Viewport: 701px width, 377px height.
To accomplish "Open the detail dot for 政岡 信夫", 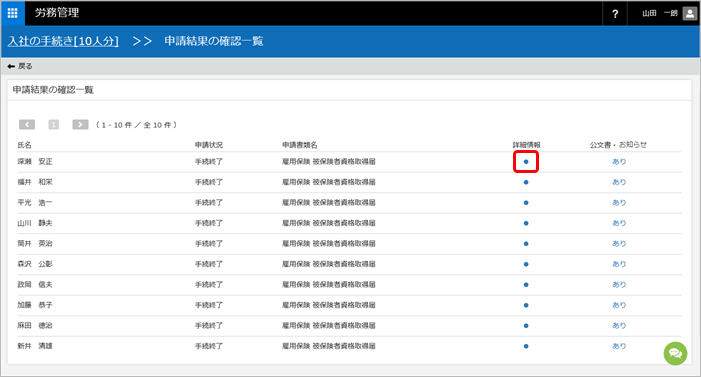I will 526,285.
